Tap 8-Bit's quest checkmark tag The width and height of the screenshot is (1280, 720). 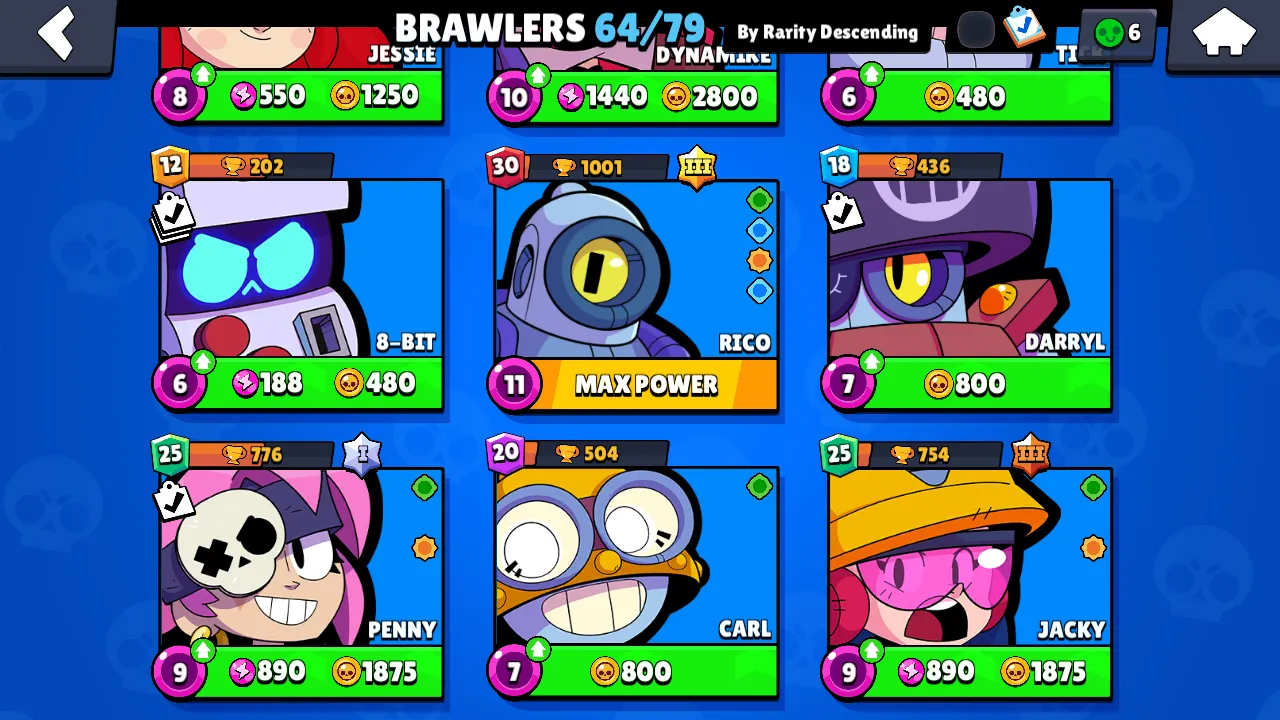point(171,215)
